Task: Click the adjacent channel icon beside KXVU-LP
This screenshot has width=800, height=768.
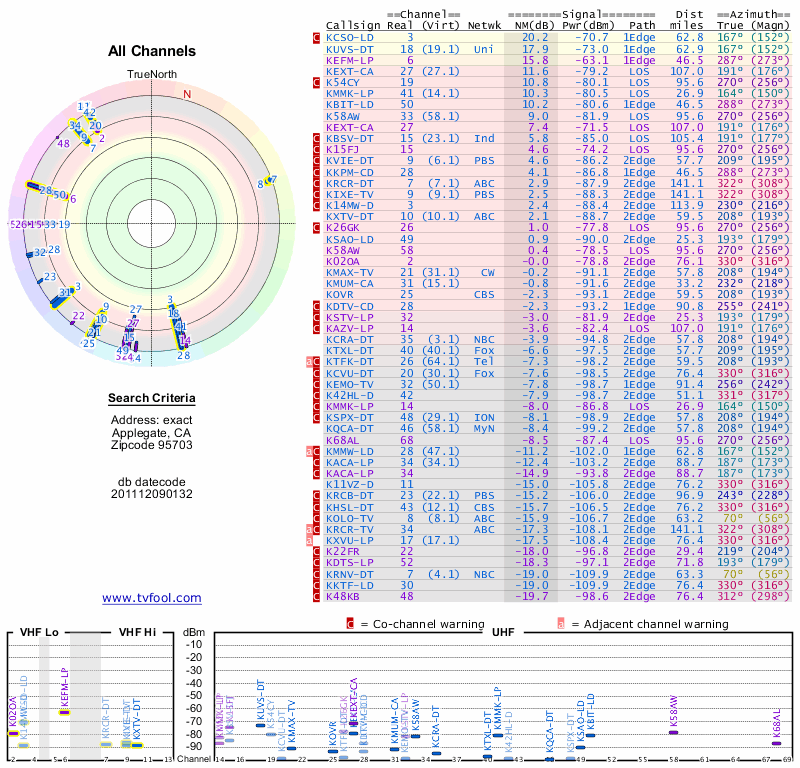Action: pos(310,539)
